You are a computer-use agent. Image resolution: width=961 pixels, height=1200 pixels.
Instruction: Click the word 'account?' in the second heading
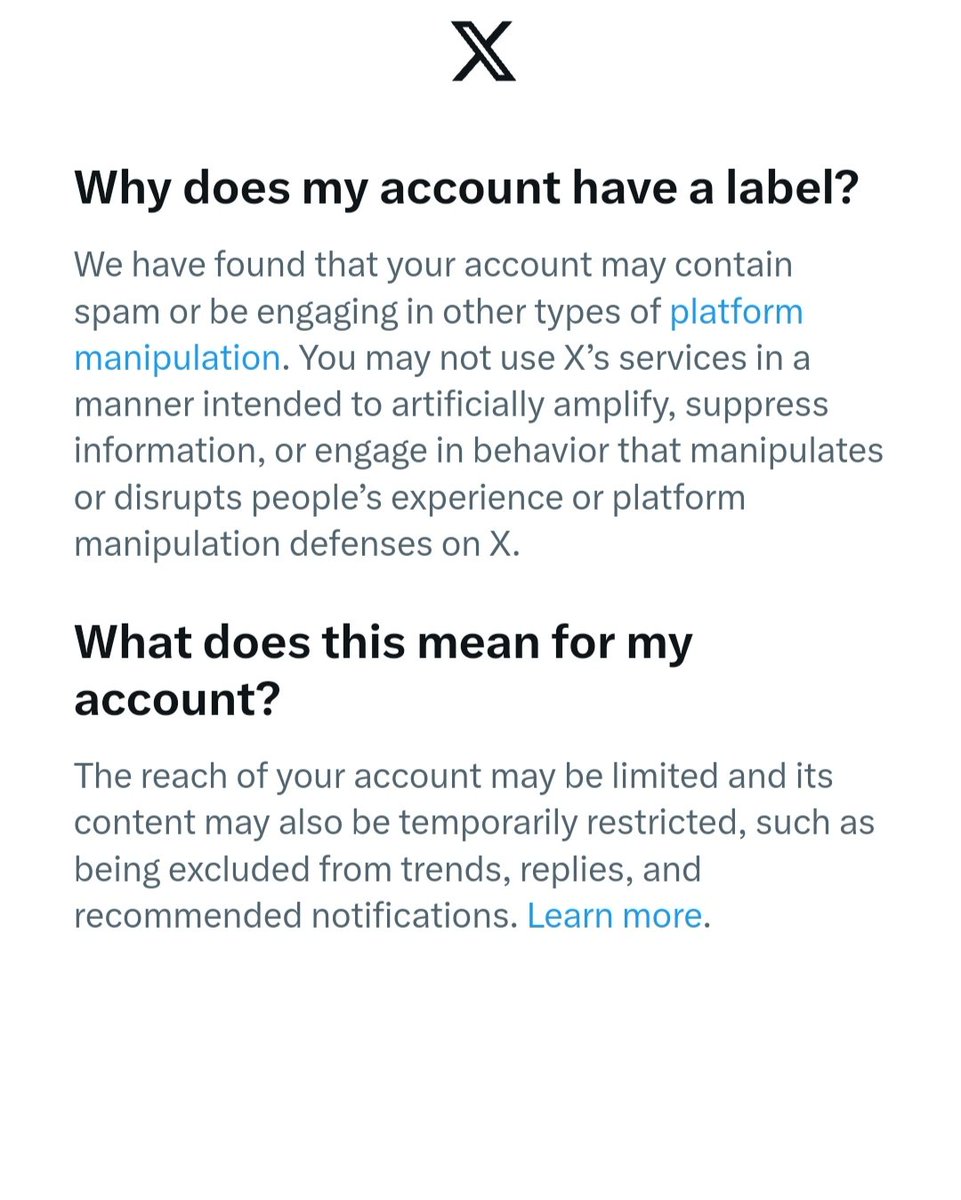(175, 701)
